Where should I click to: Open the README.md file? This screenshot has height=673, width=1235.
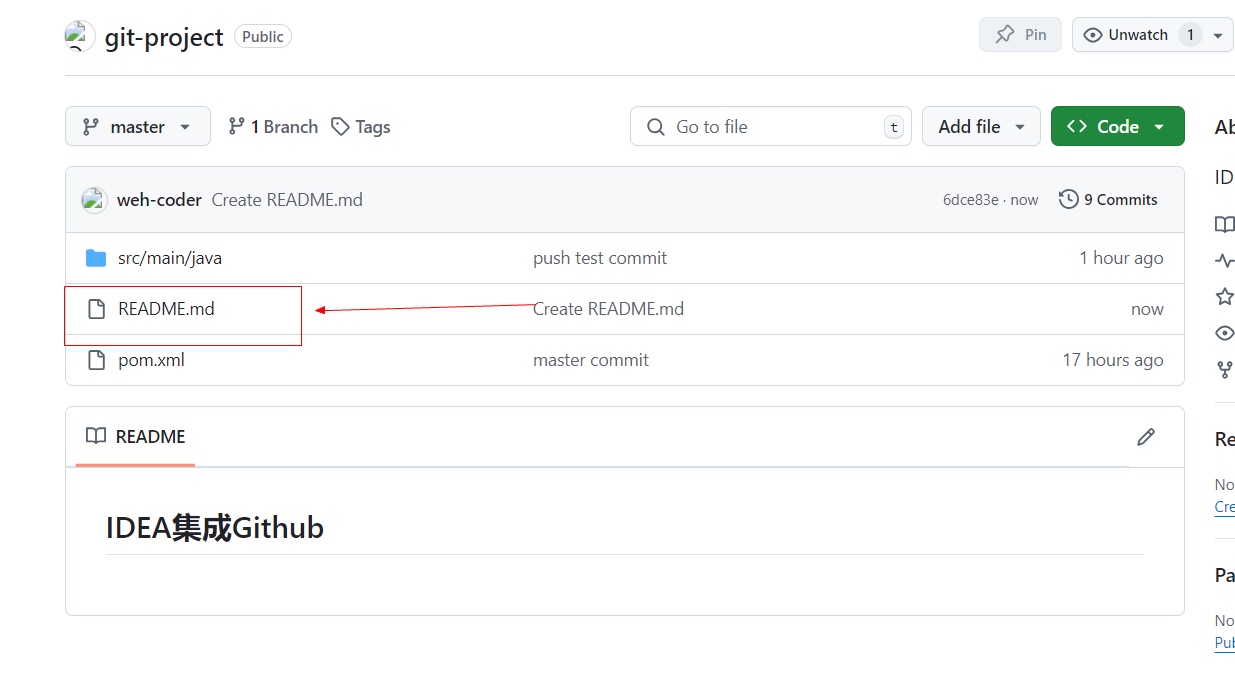point(166,309)
